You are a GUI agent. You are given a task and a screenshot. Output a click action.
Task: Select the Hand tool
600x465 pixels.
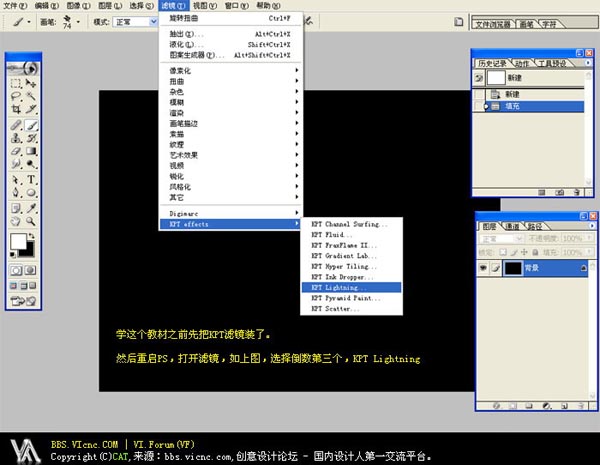coord(16,221)
